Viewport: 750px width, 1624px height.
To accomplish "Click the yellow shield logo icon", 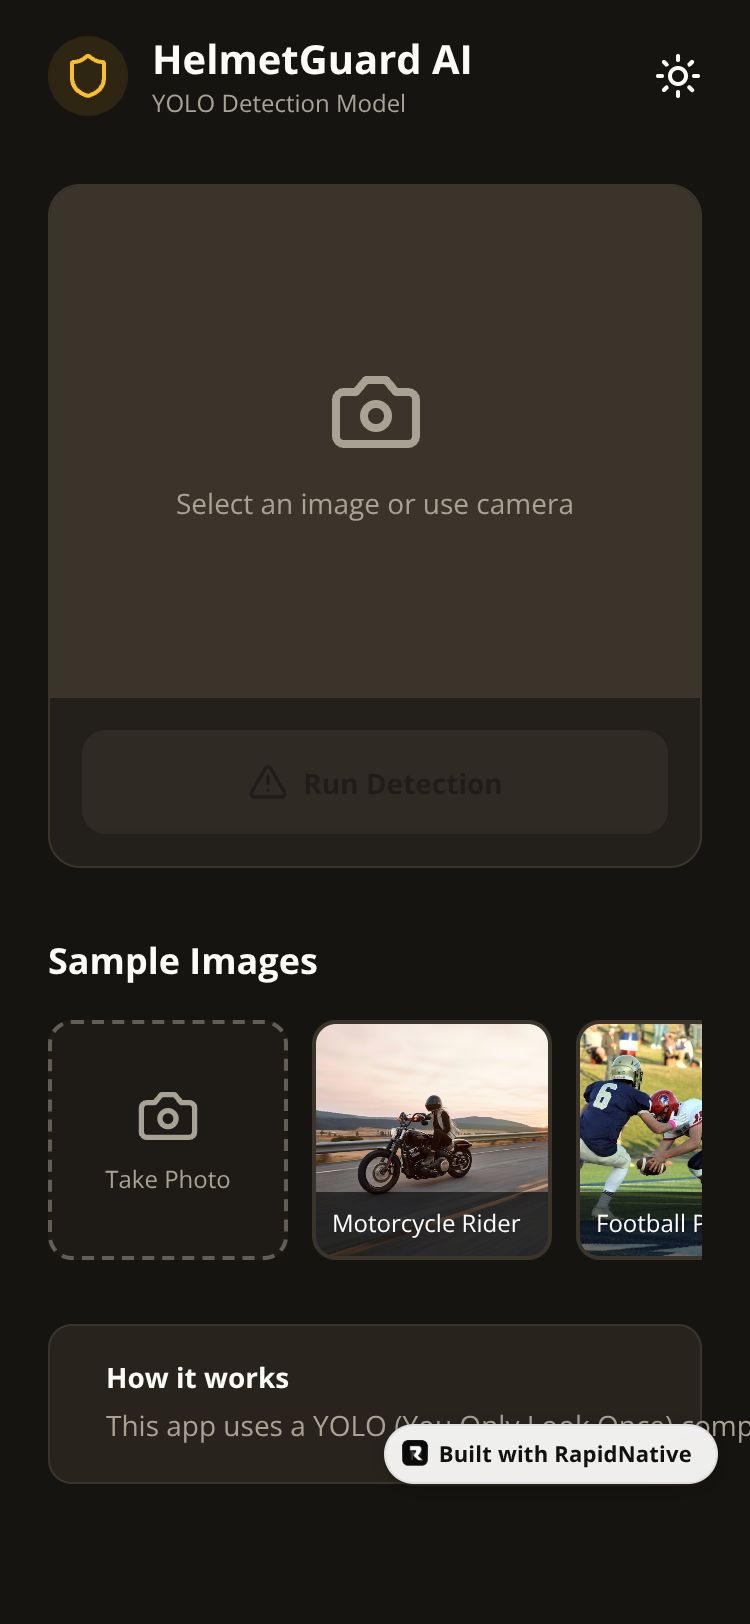I will [x=88, y=76].
